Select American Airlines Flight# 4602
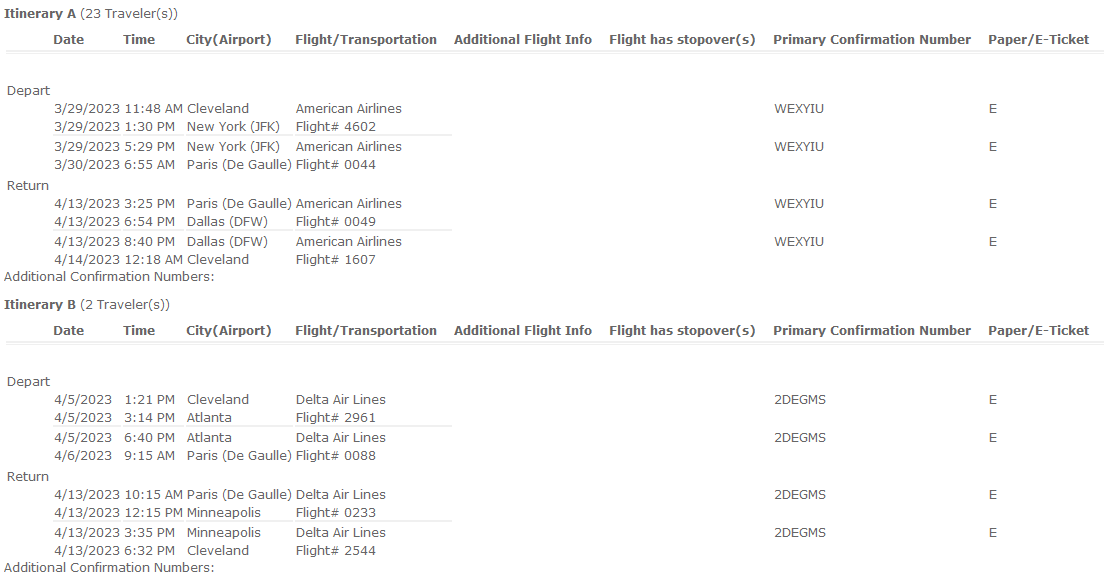1114x588 pixels. (335, 127)
